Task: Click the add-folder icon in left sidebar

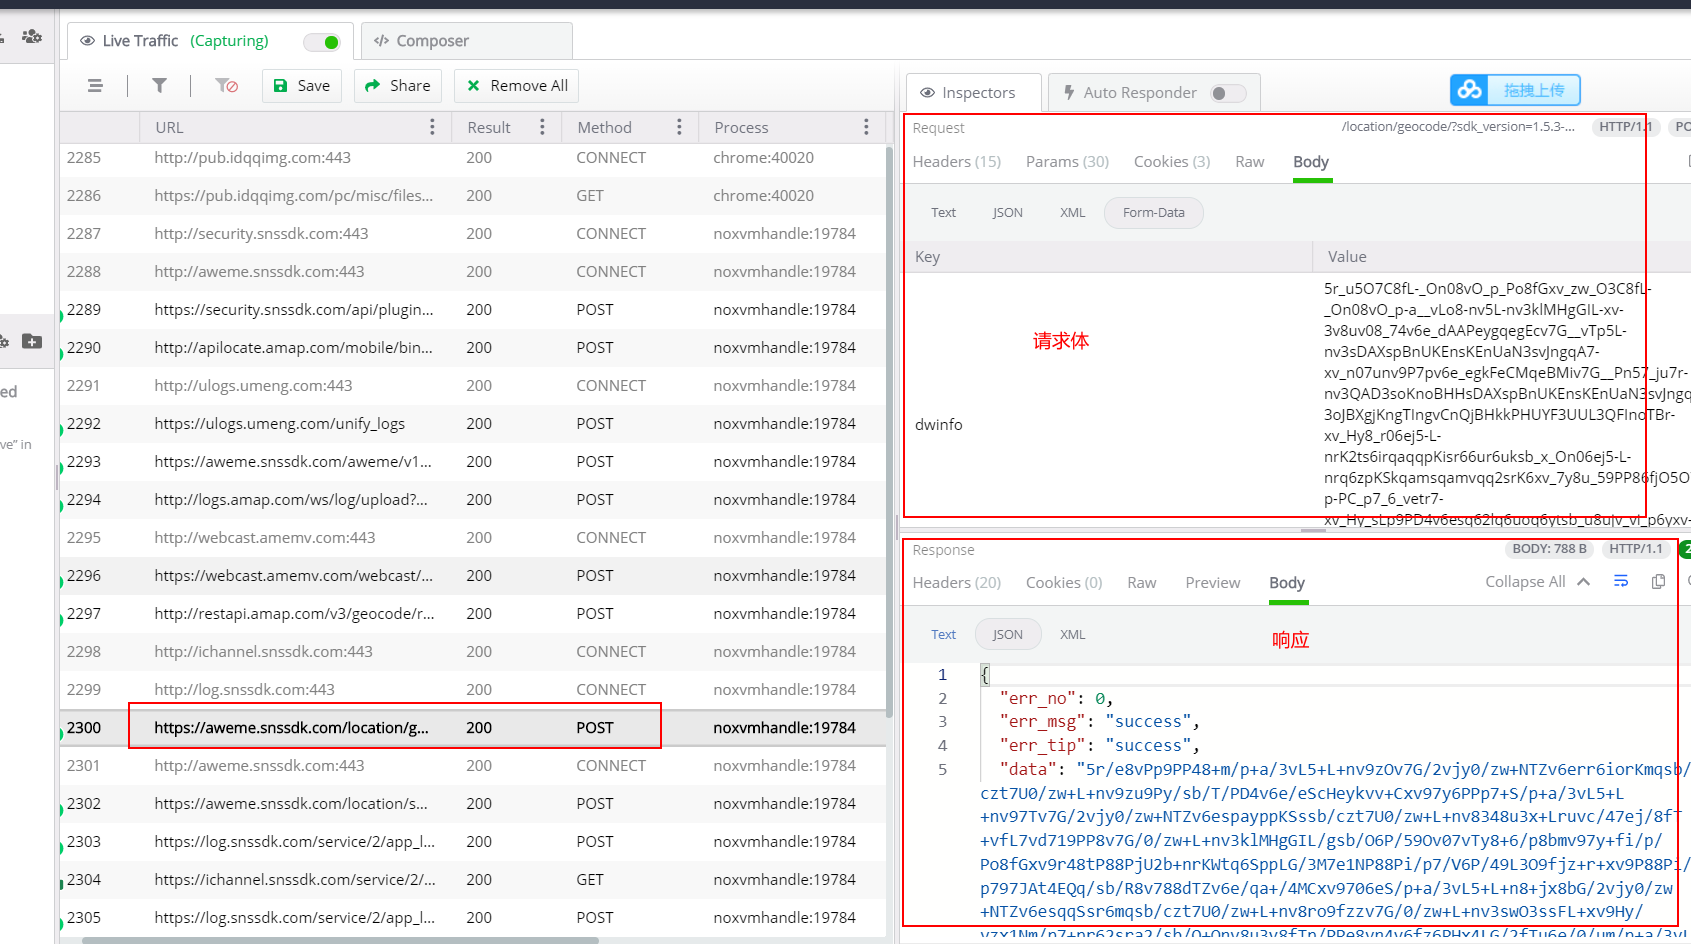Action: (32, 341)
